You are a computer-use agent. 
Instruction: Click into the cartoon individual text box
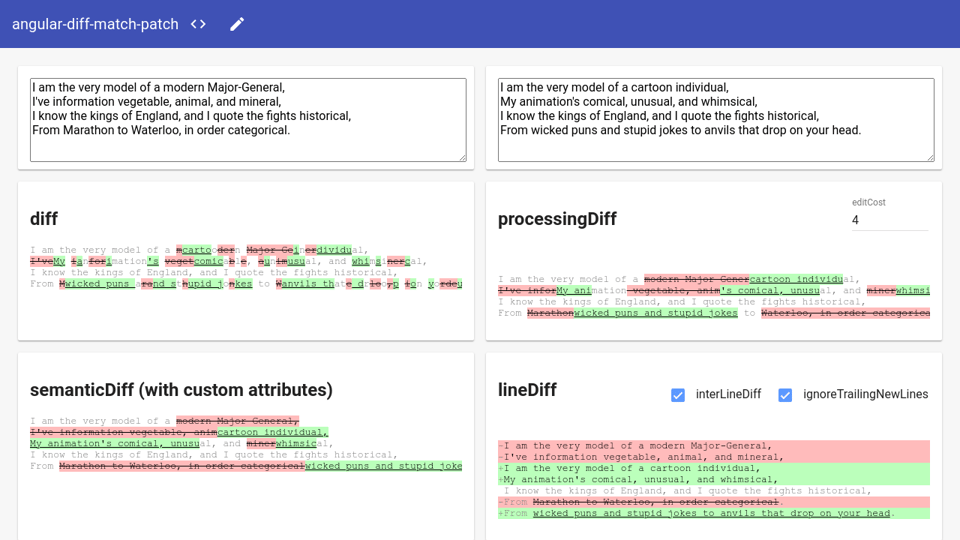[716, 119]
